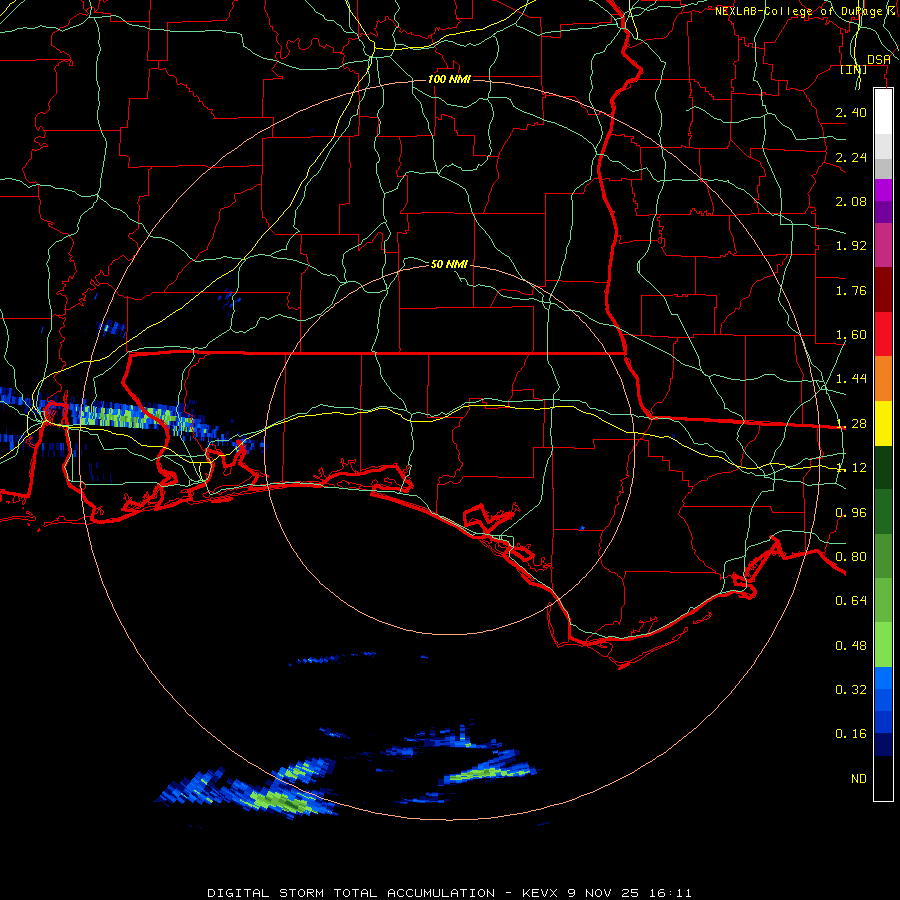900x900 pixels.
Task: Select the 1.44 legend value
Action: (x=851, y=379)
